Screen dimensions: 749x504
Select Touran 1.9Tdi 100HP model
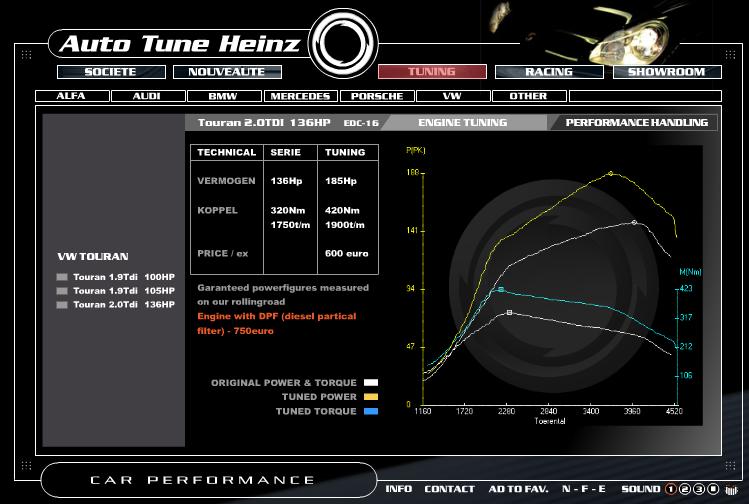(124, 277)
